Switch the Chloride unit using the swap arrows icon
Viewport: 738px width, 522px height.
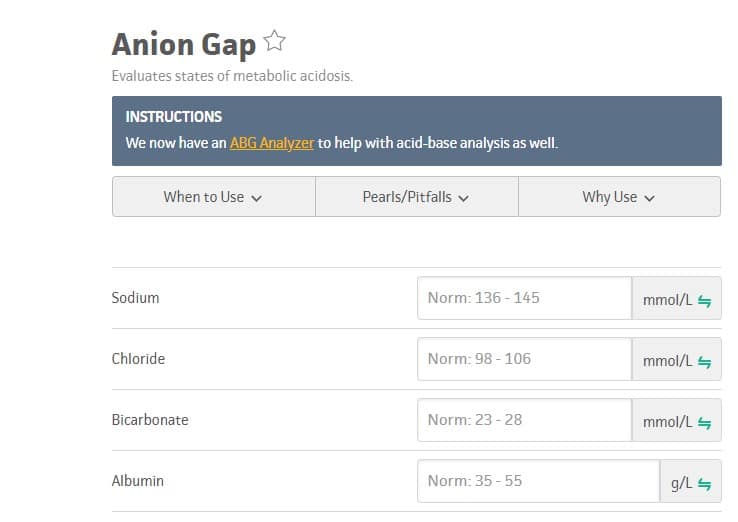704,362
